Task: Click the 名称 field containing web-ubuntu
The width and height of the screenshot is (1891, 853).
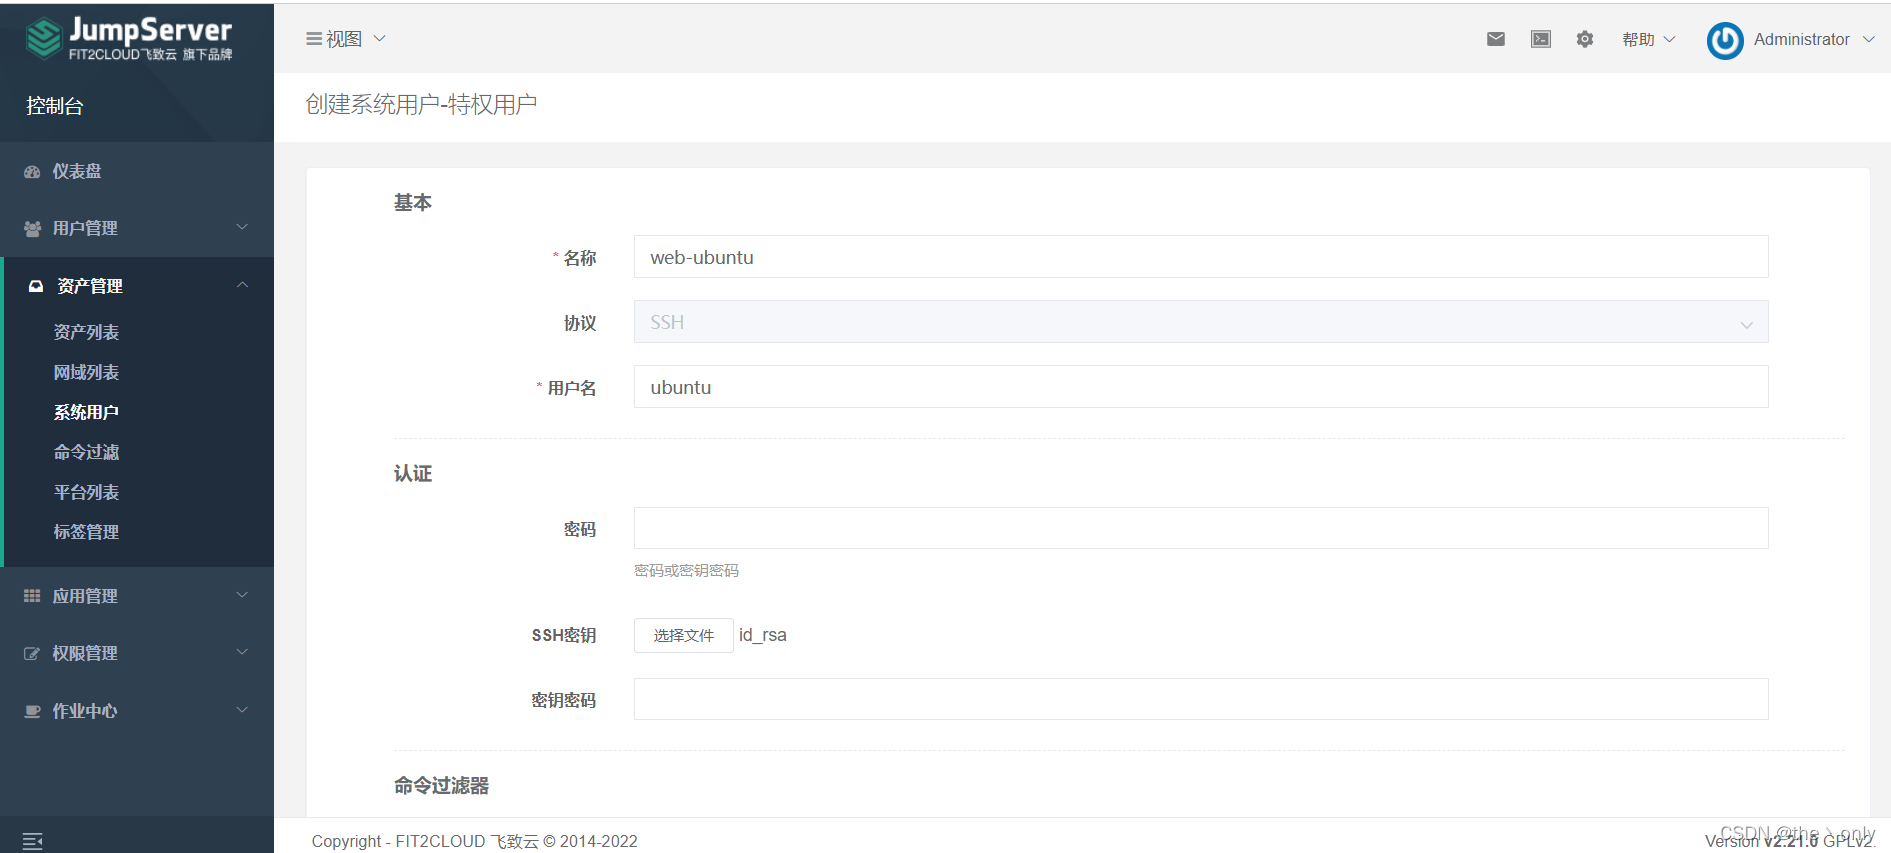Action: [1200, 257]
